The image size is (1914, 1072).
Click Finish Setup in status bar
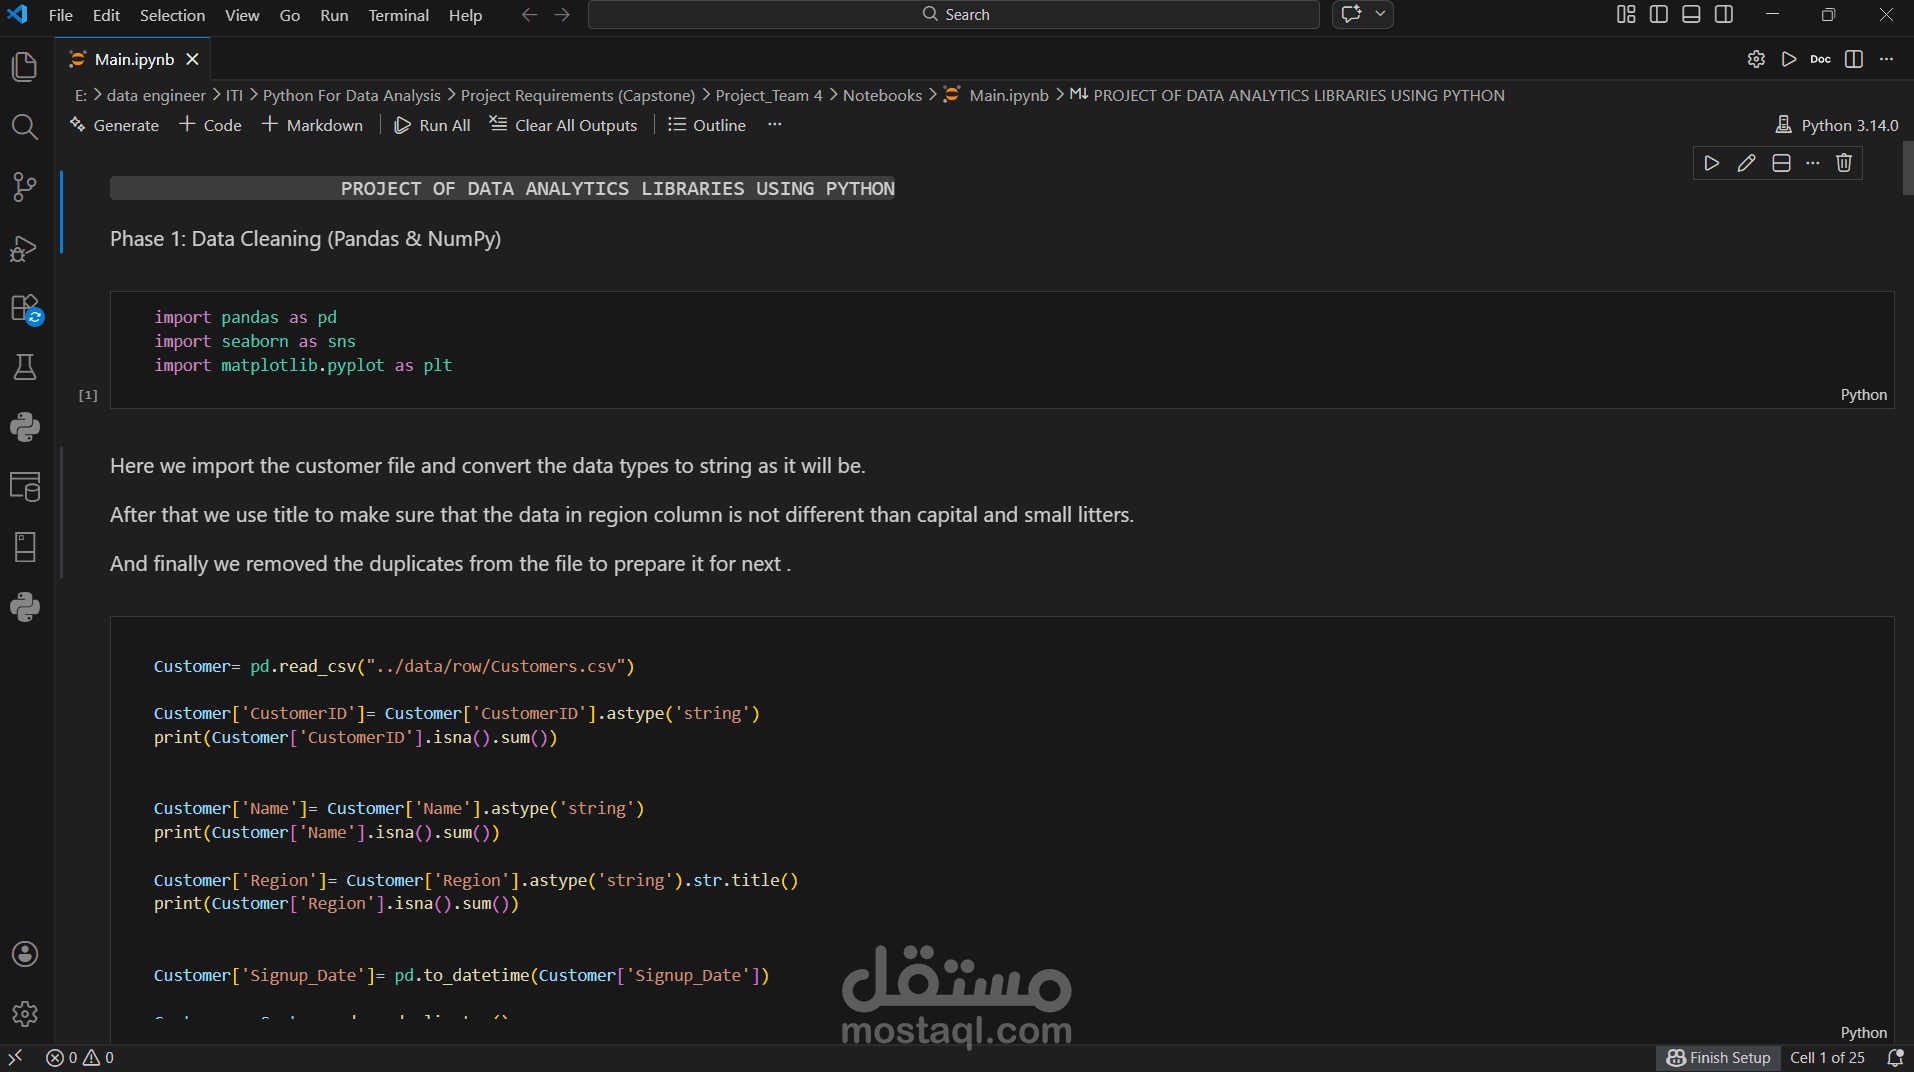pyautogui.click(x=1718, y=1058)
